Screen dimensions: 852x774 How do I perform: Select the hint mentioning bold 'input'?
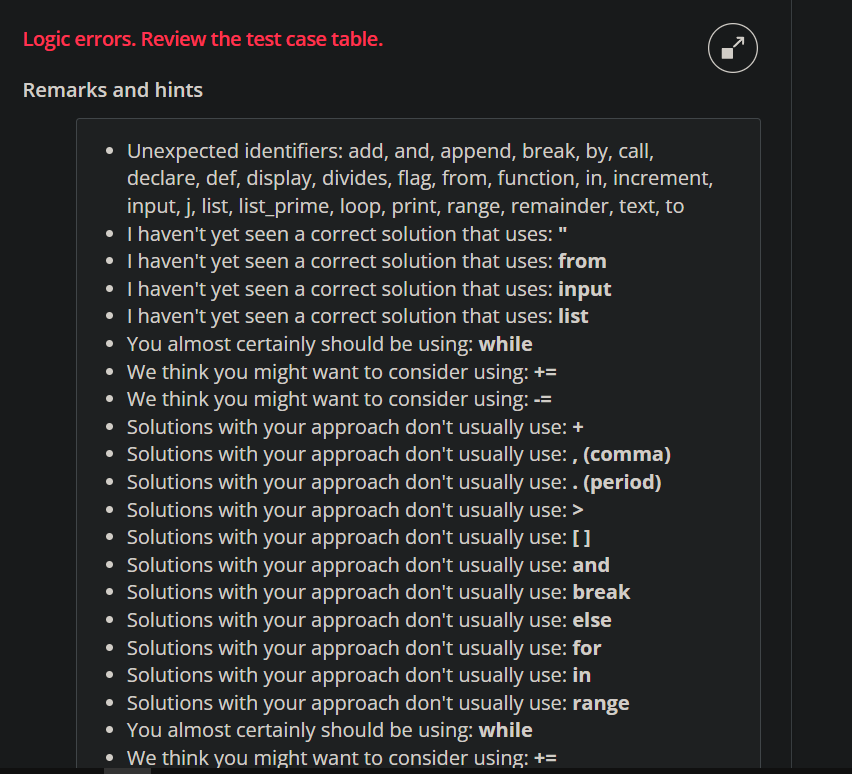(x=369, y=289)
